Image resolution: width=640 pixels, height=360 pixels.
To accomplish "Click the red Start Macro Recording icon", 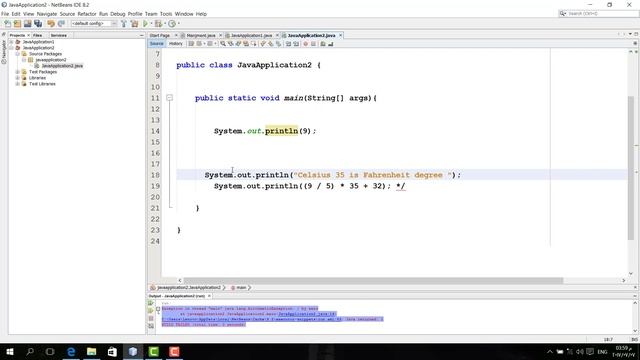I will click(305, 44).
